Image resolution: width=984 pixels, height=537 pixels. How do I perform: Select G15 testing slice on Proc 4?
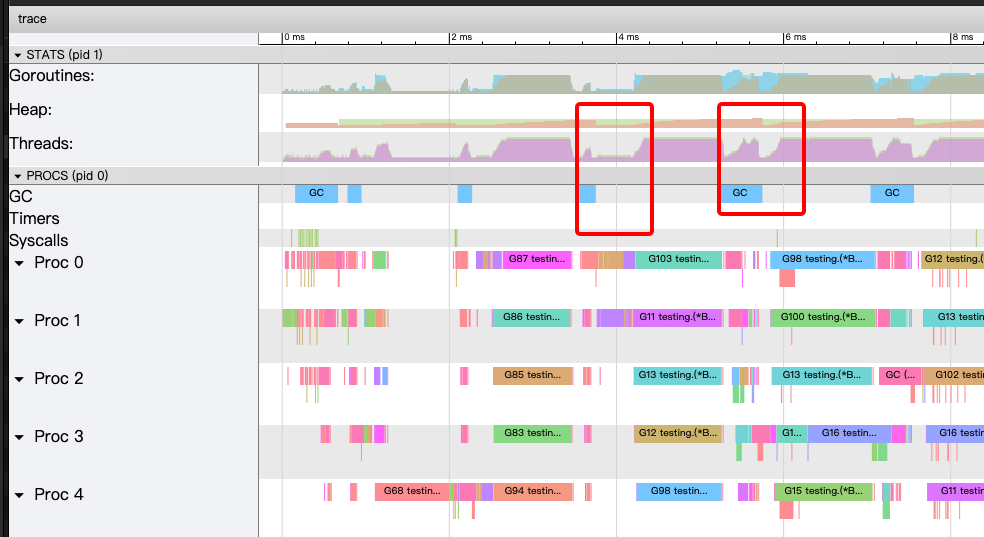pos(823,491)
